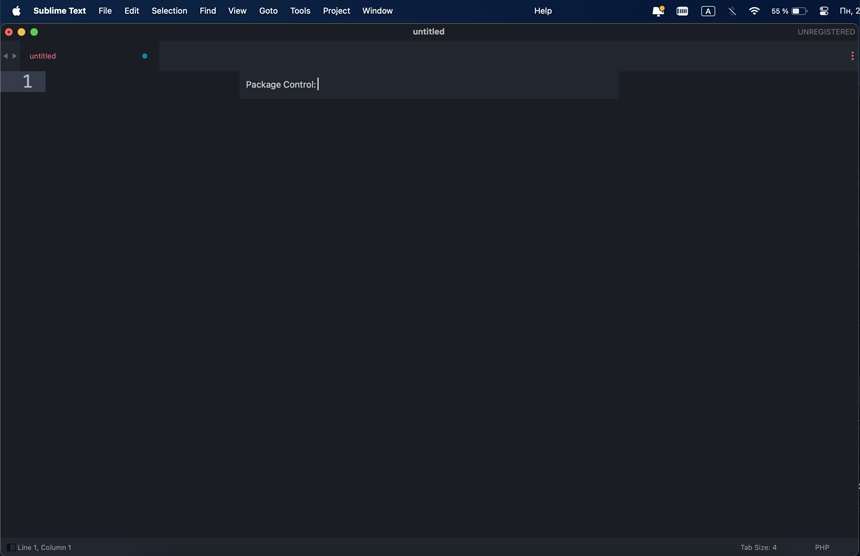Viewport: 860px width, 556px height.
Task: Focus the Package Control command palette input
Action: 429,84
